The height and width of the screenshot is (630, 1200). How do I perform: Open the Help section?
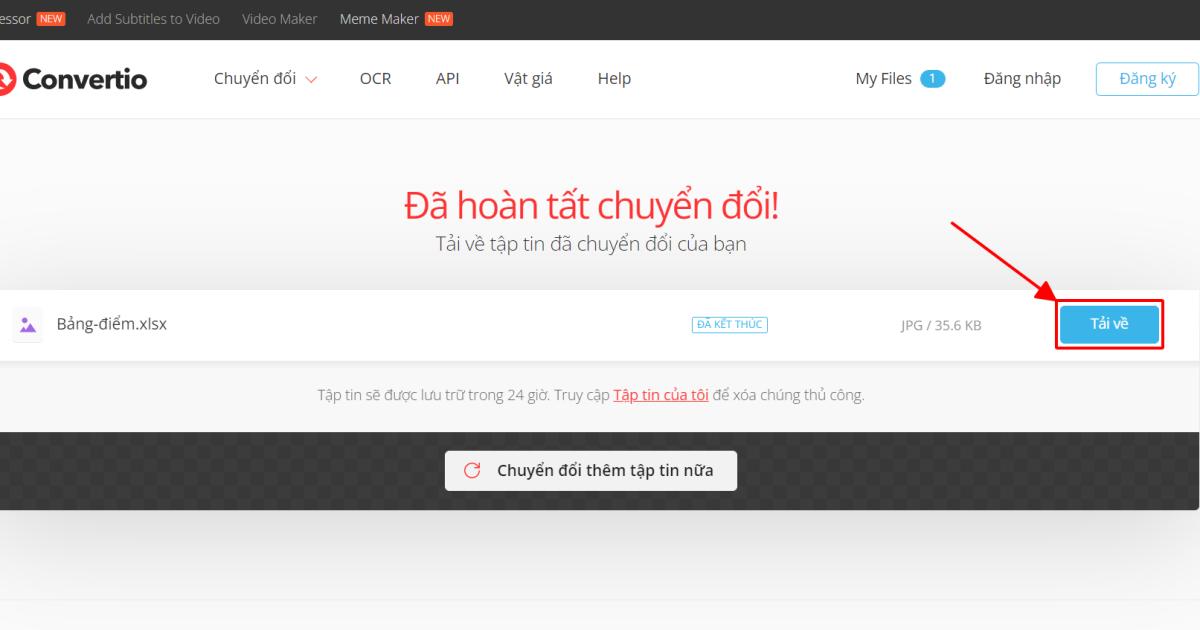click(x=614, y=78)
